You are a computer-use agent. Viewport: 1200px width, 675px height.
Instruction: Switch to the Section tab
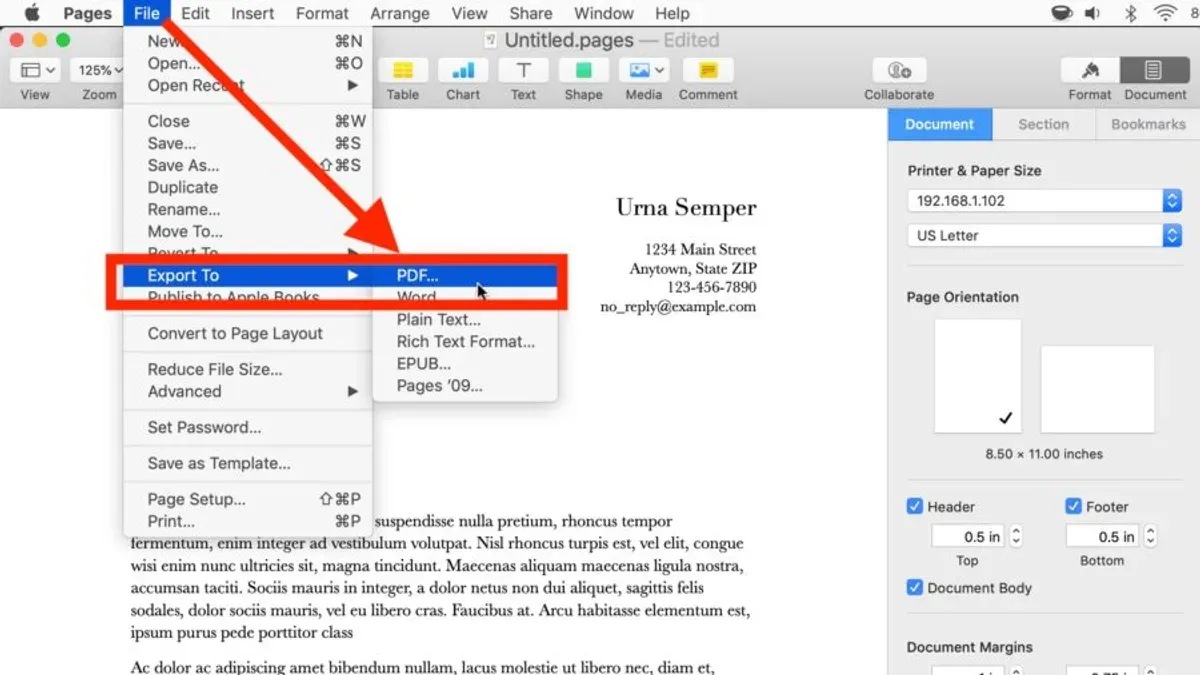tap(1043, 124)
